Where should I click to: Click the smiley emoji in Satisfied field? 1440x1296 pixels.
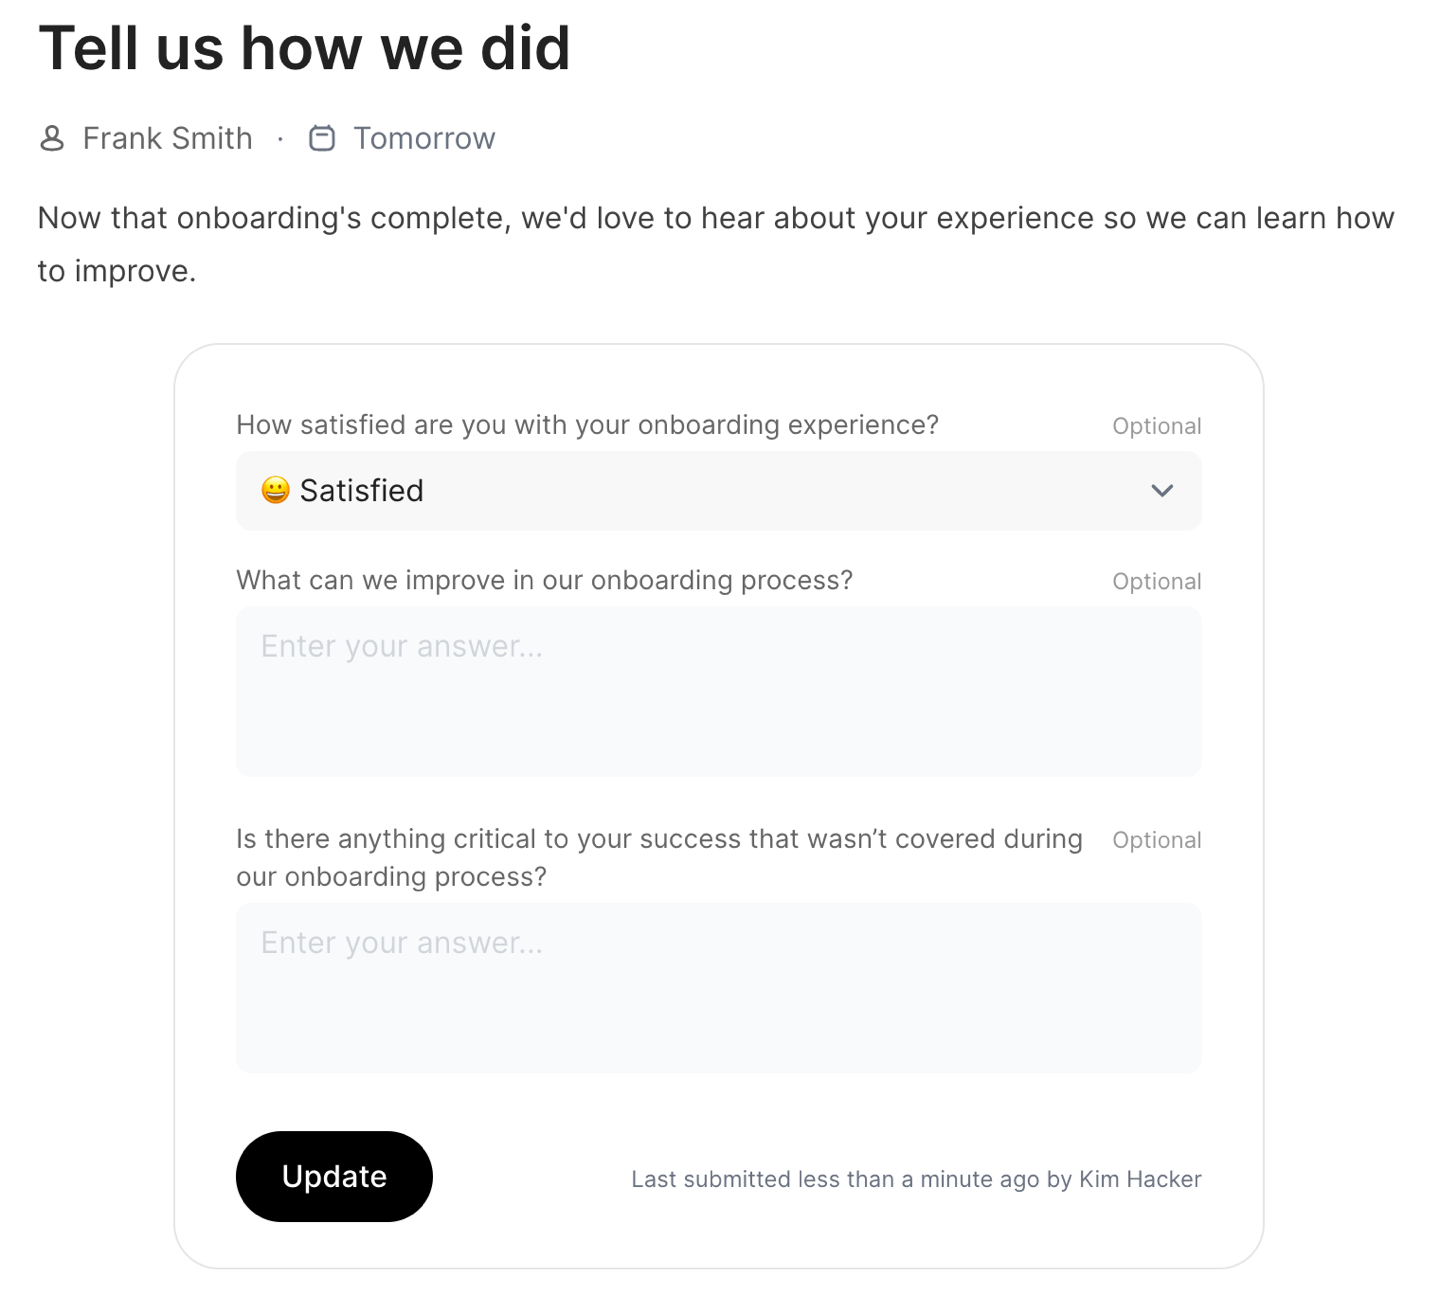[x=275, y=490]
